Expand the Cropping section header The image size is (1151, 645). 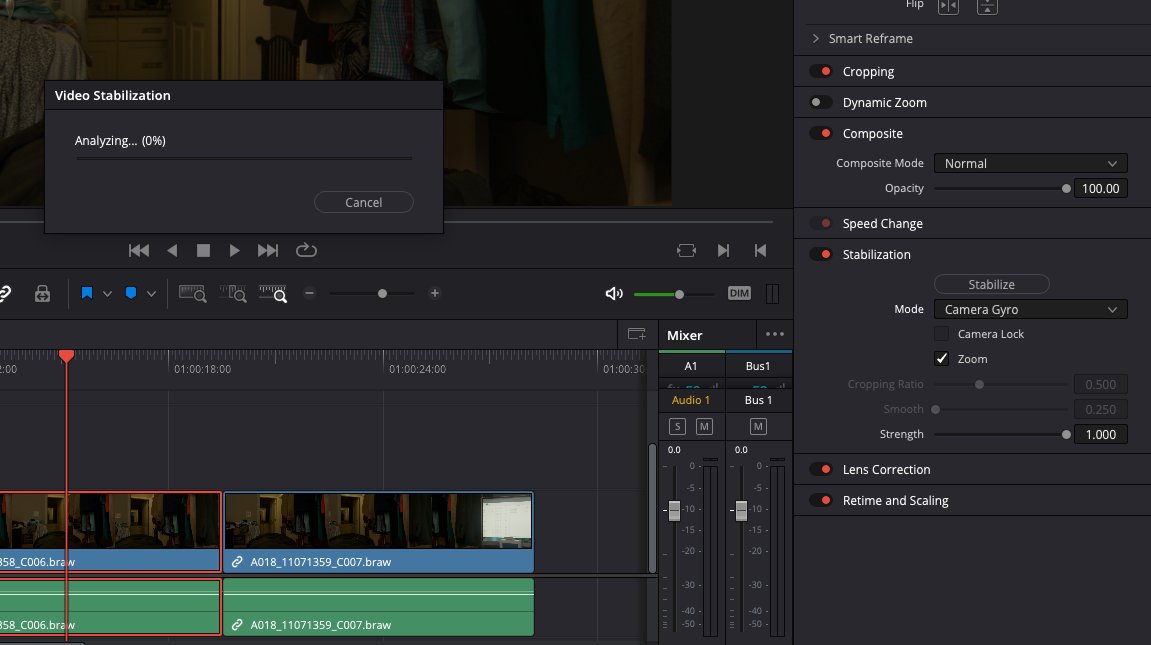tap(868, 71)
